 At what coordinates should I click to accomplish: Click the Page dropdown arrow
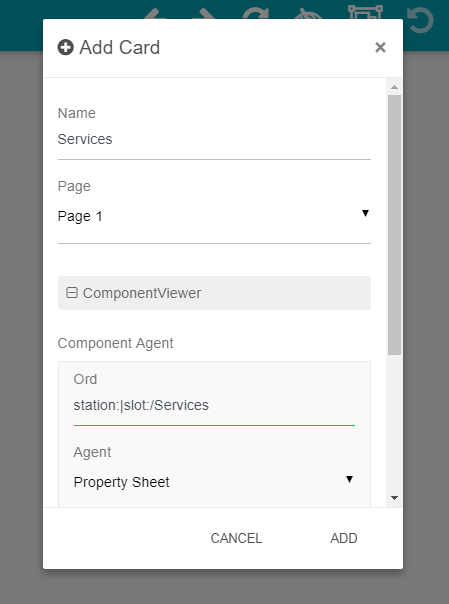(x=365, y=213)
